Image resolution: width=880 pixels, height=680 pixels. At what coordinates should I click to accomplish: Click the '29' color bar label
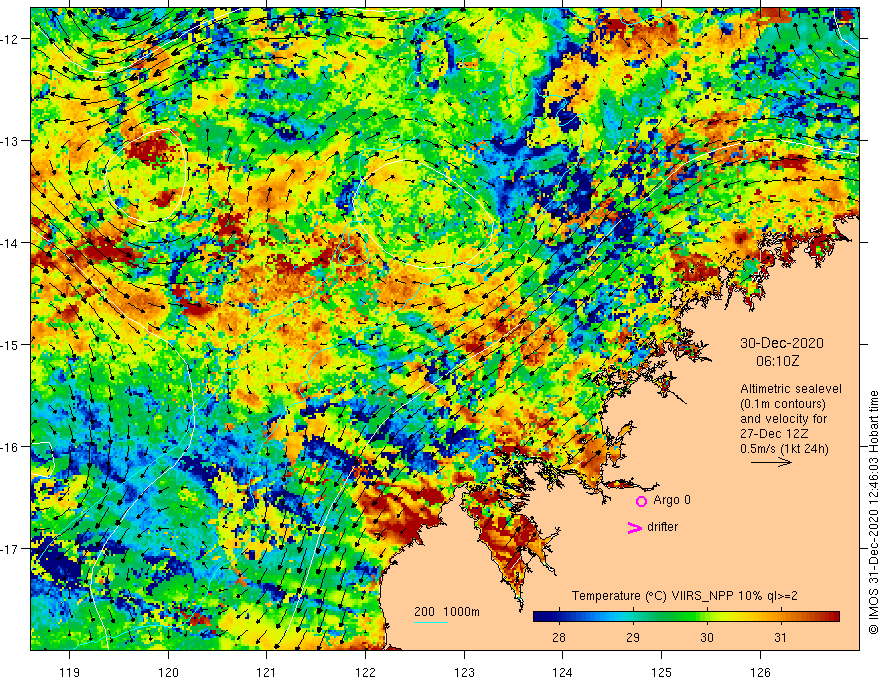point(633,637)
